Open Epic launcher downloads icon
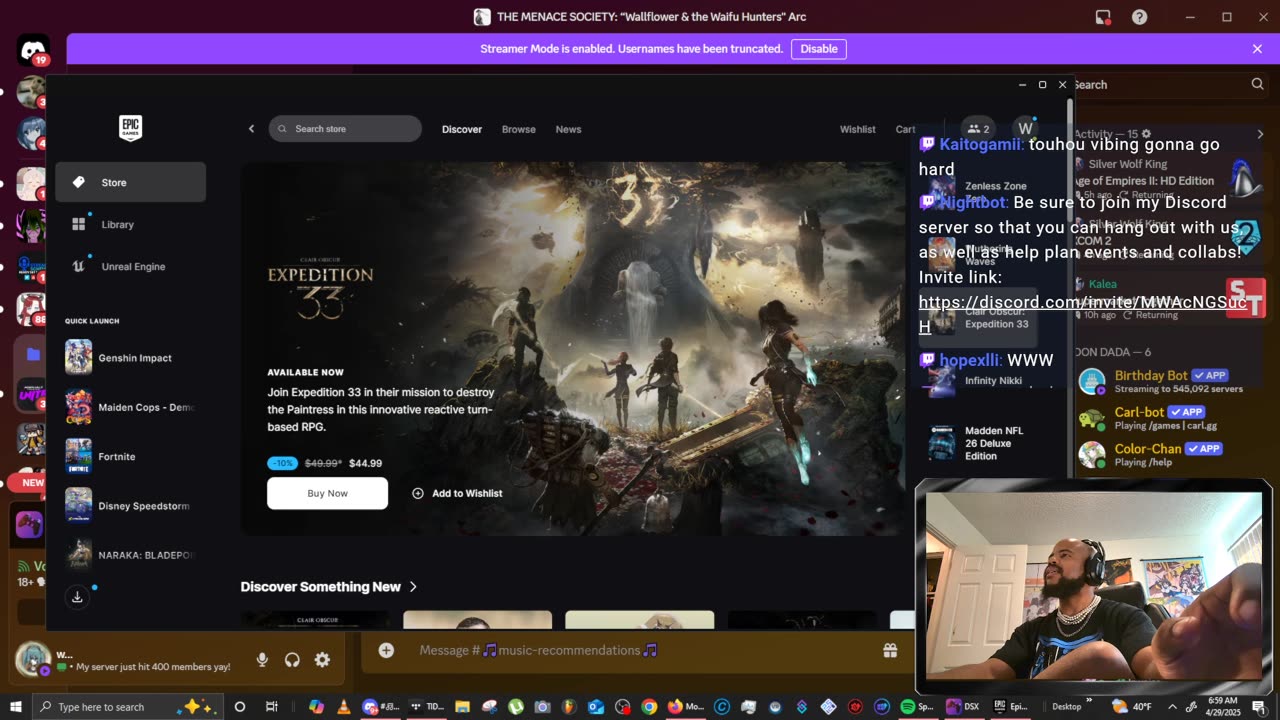1280x720 pixels. point(77,597)
